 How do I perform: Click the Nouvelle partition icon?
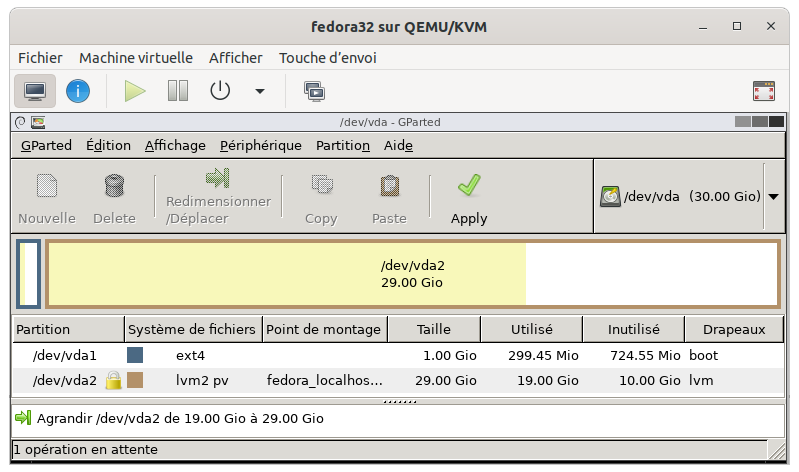coord(47,186)
